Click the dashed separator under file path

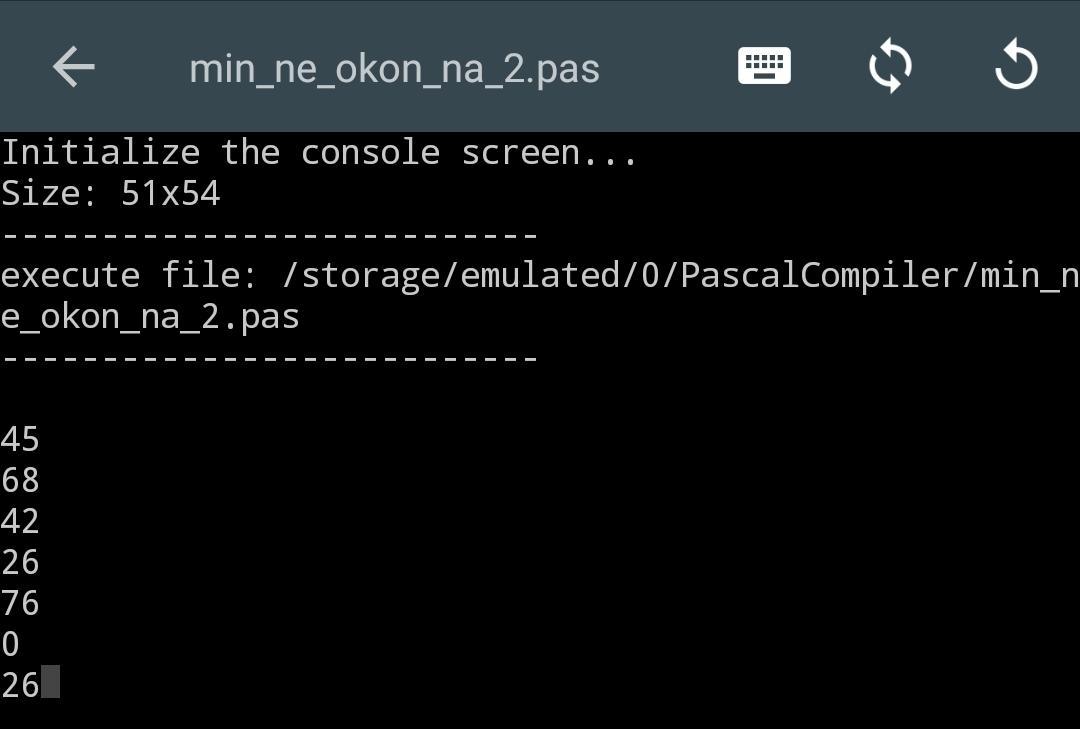(x=270, y=358)
